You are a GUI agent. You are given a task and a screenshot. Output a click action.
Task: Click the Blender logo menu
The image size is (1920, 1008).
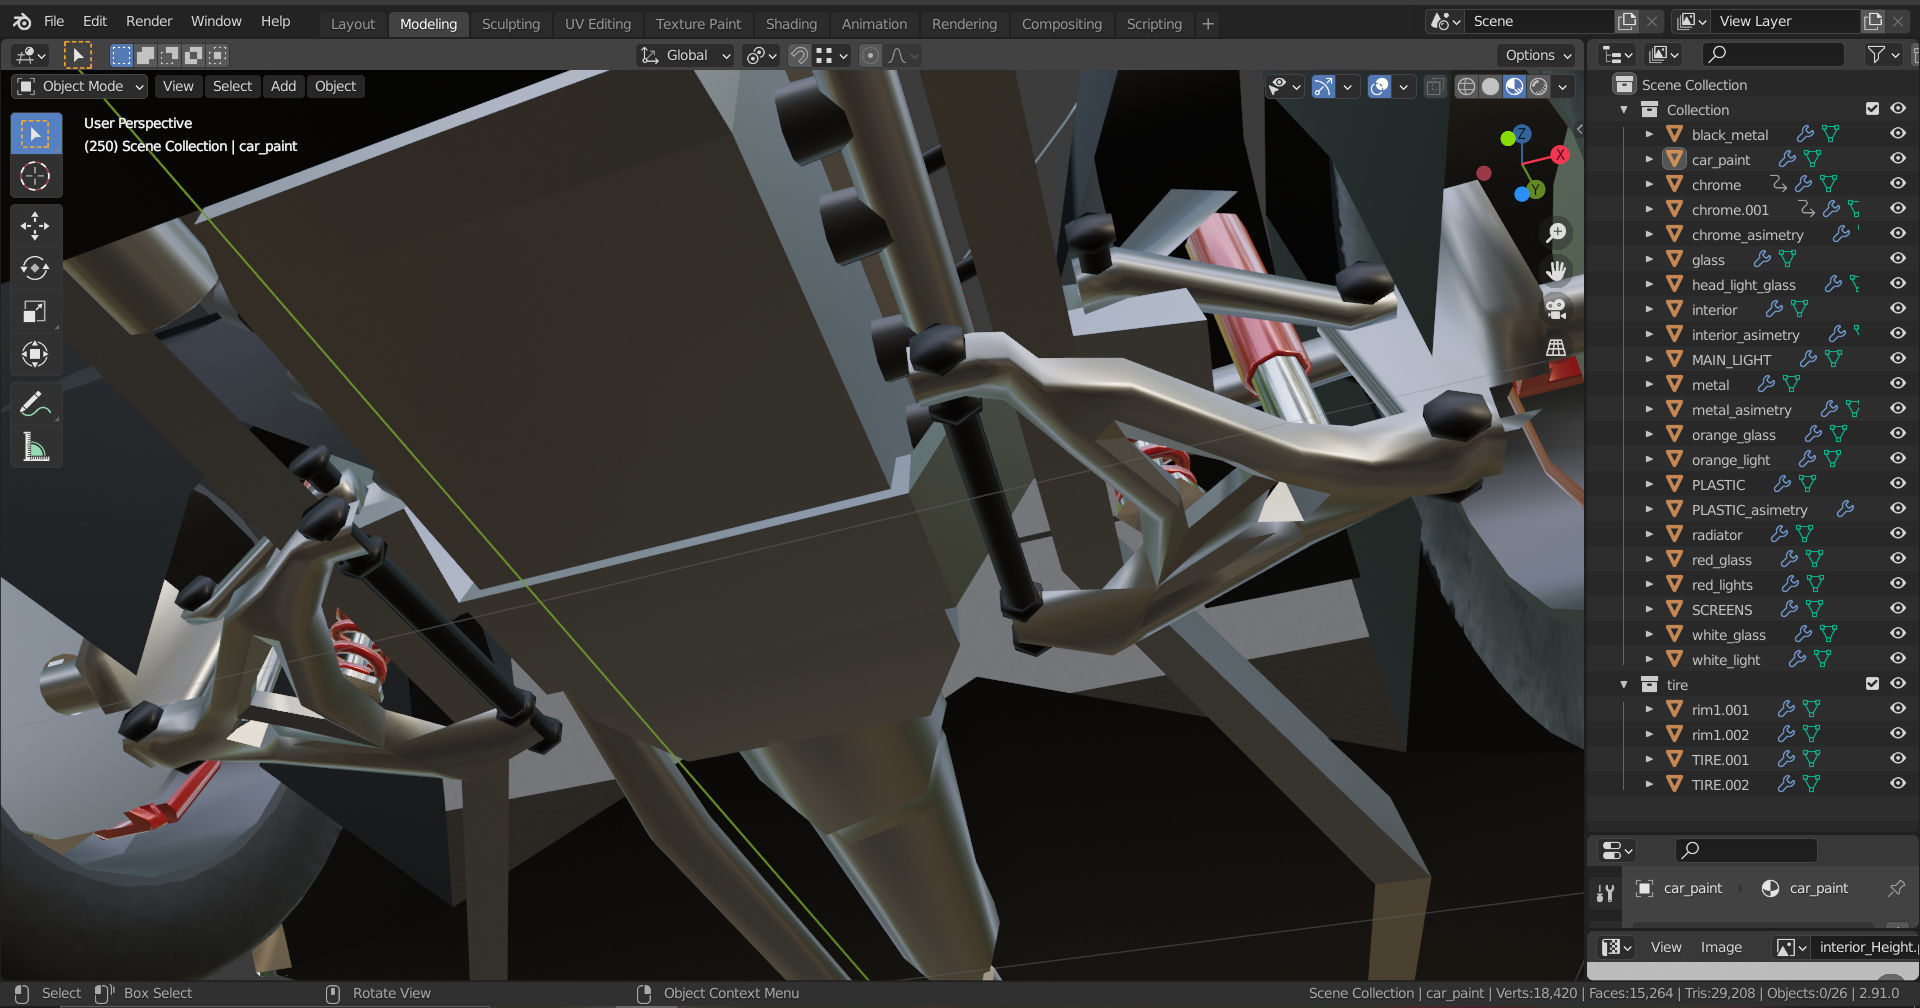22,21
